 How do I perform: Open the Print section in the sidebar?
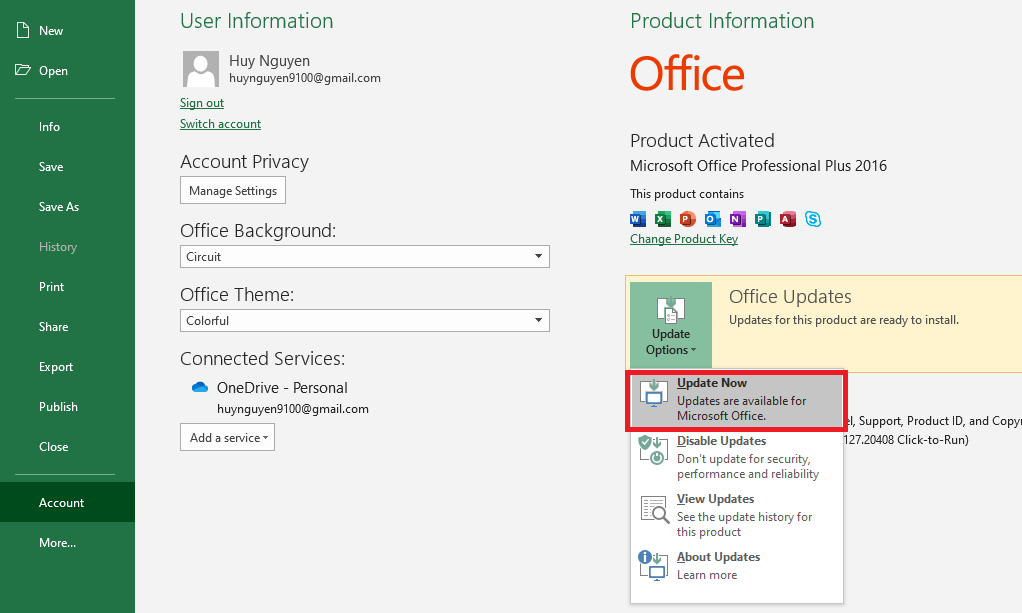[x=51, y=286]
